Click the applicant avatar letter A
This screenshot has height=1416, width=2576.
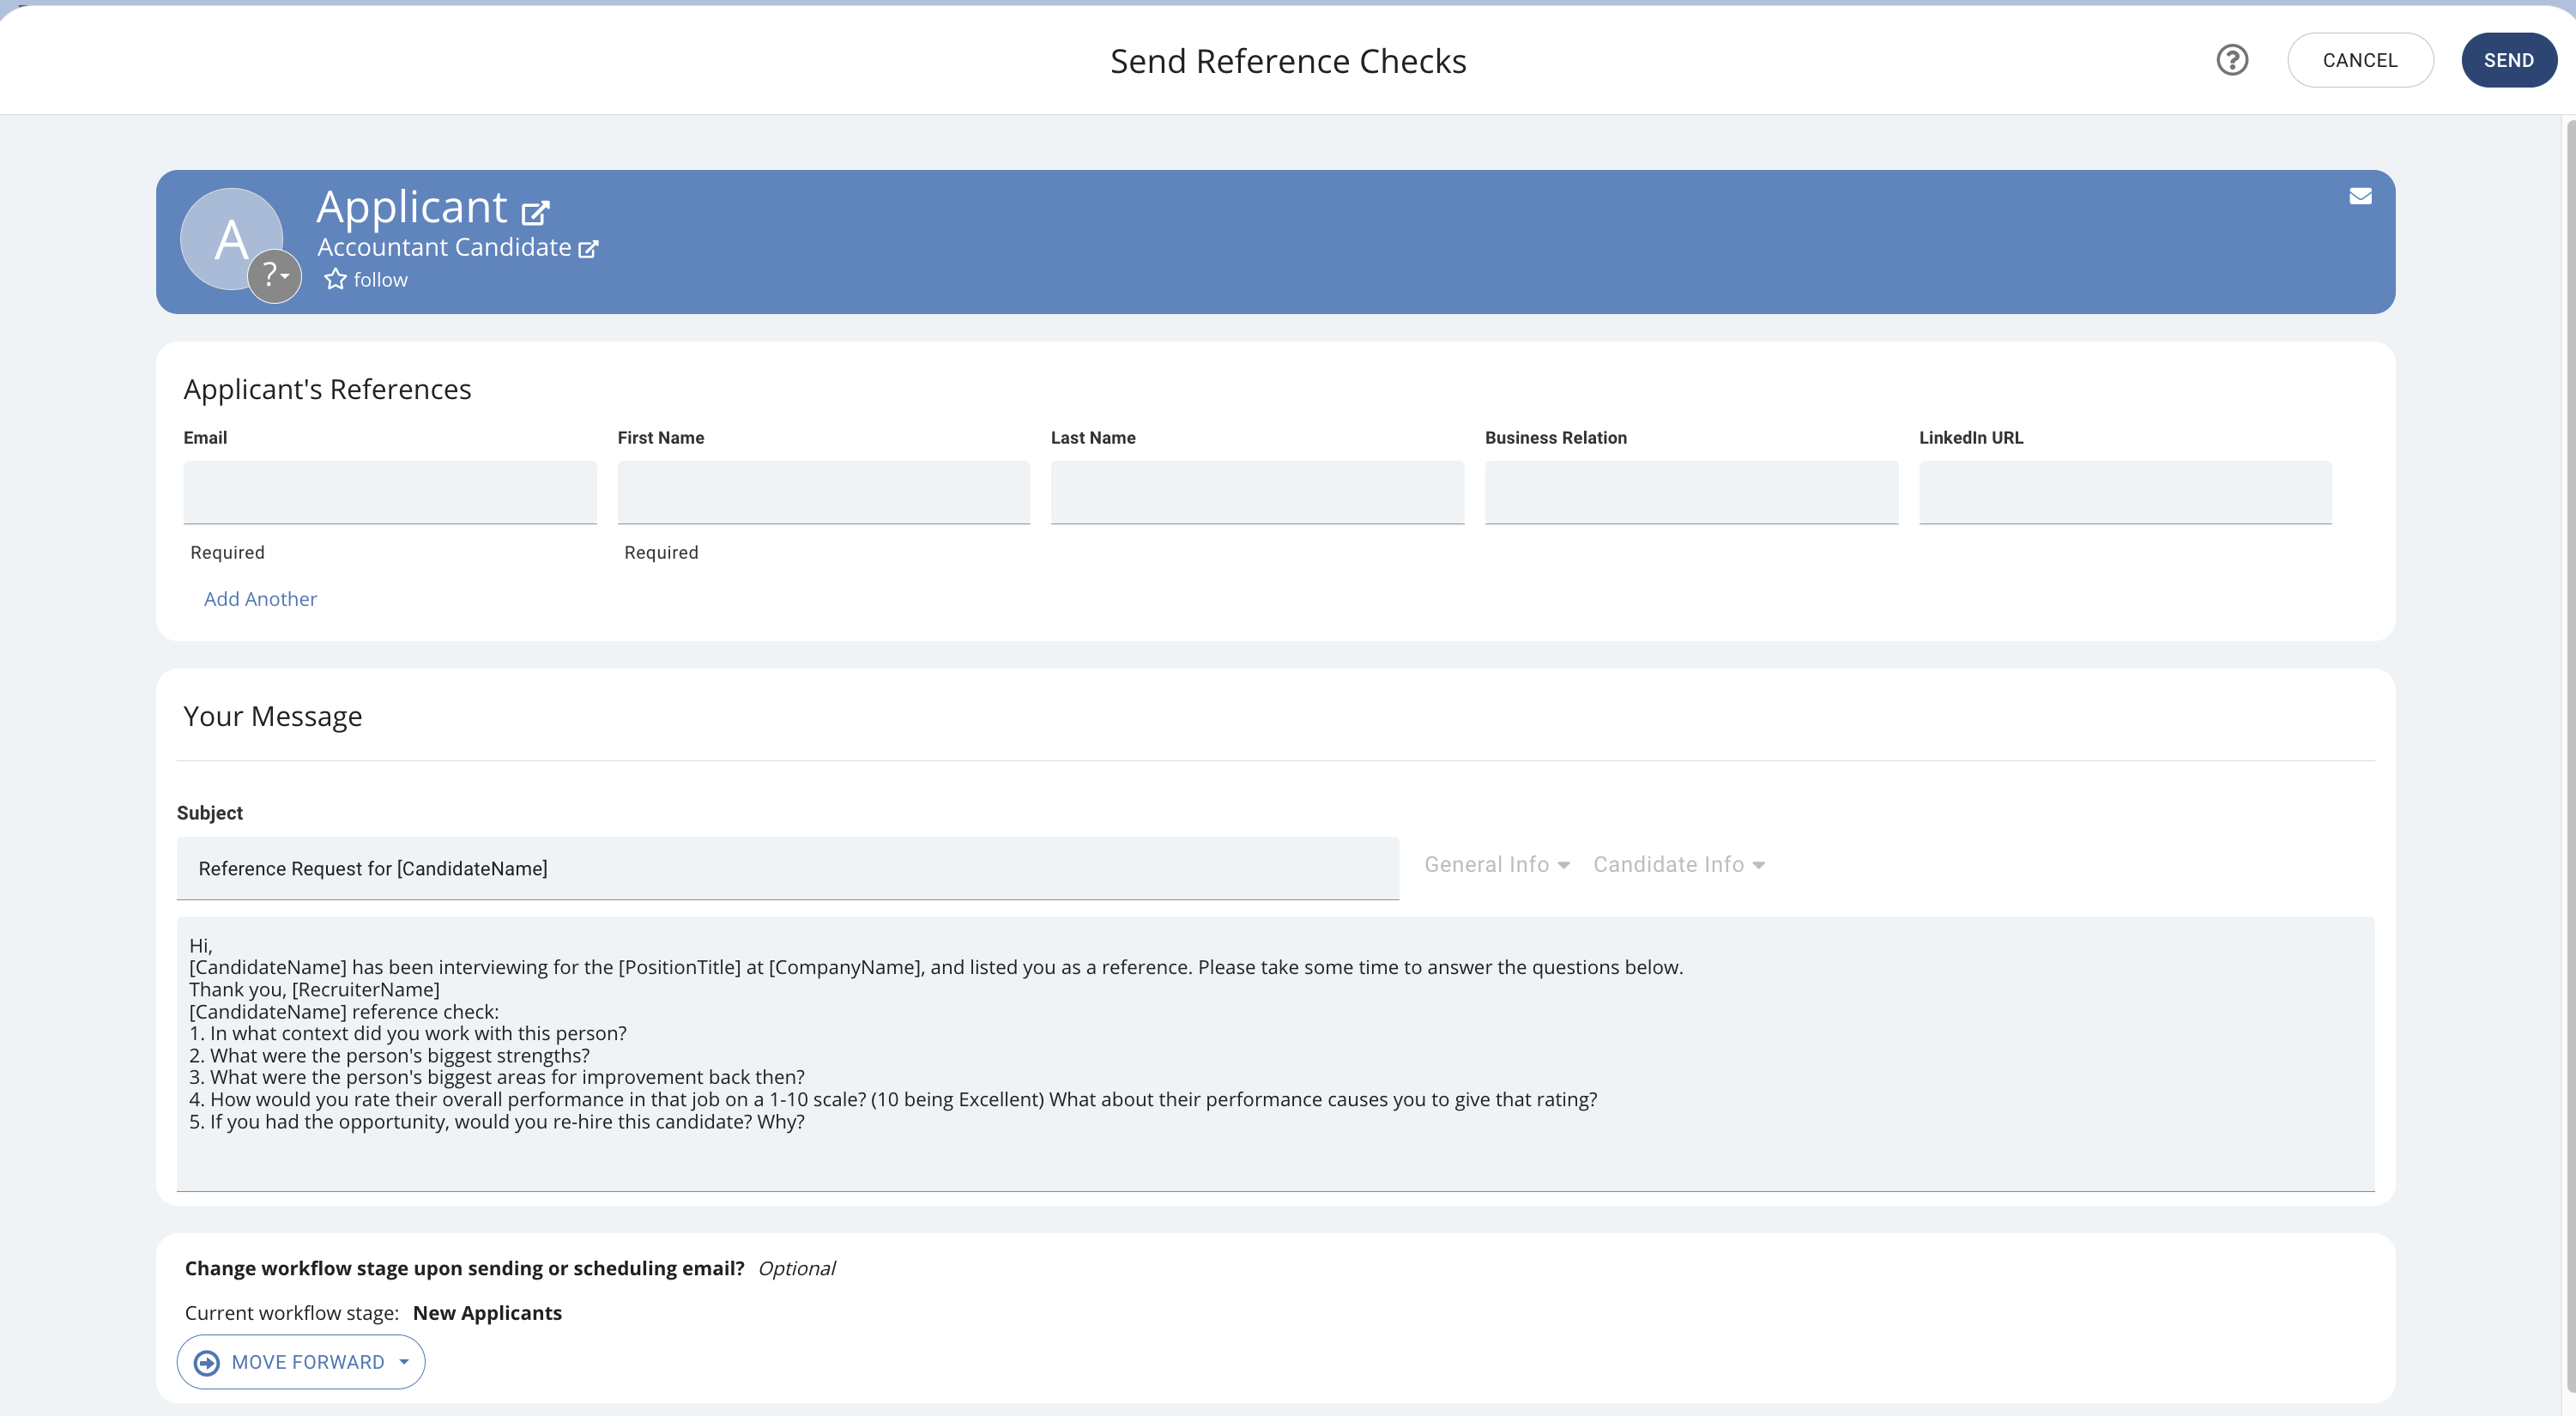click(x=230, y=239)
